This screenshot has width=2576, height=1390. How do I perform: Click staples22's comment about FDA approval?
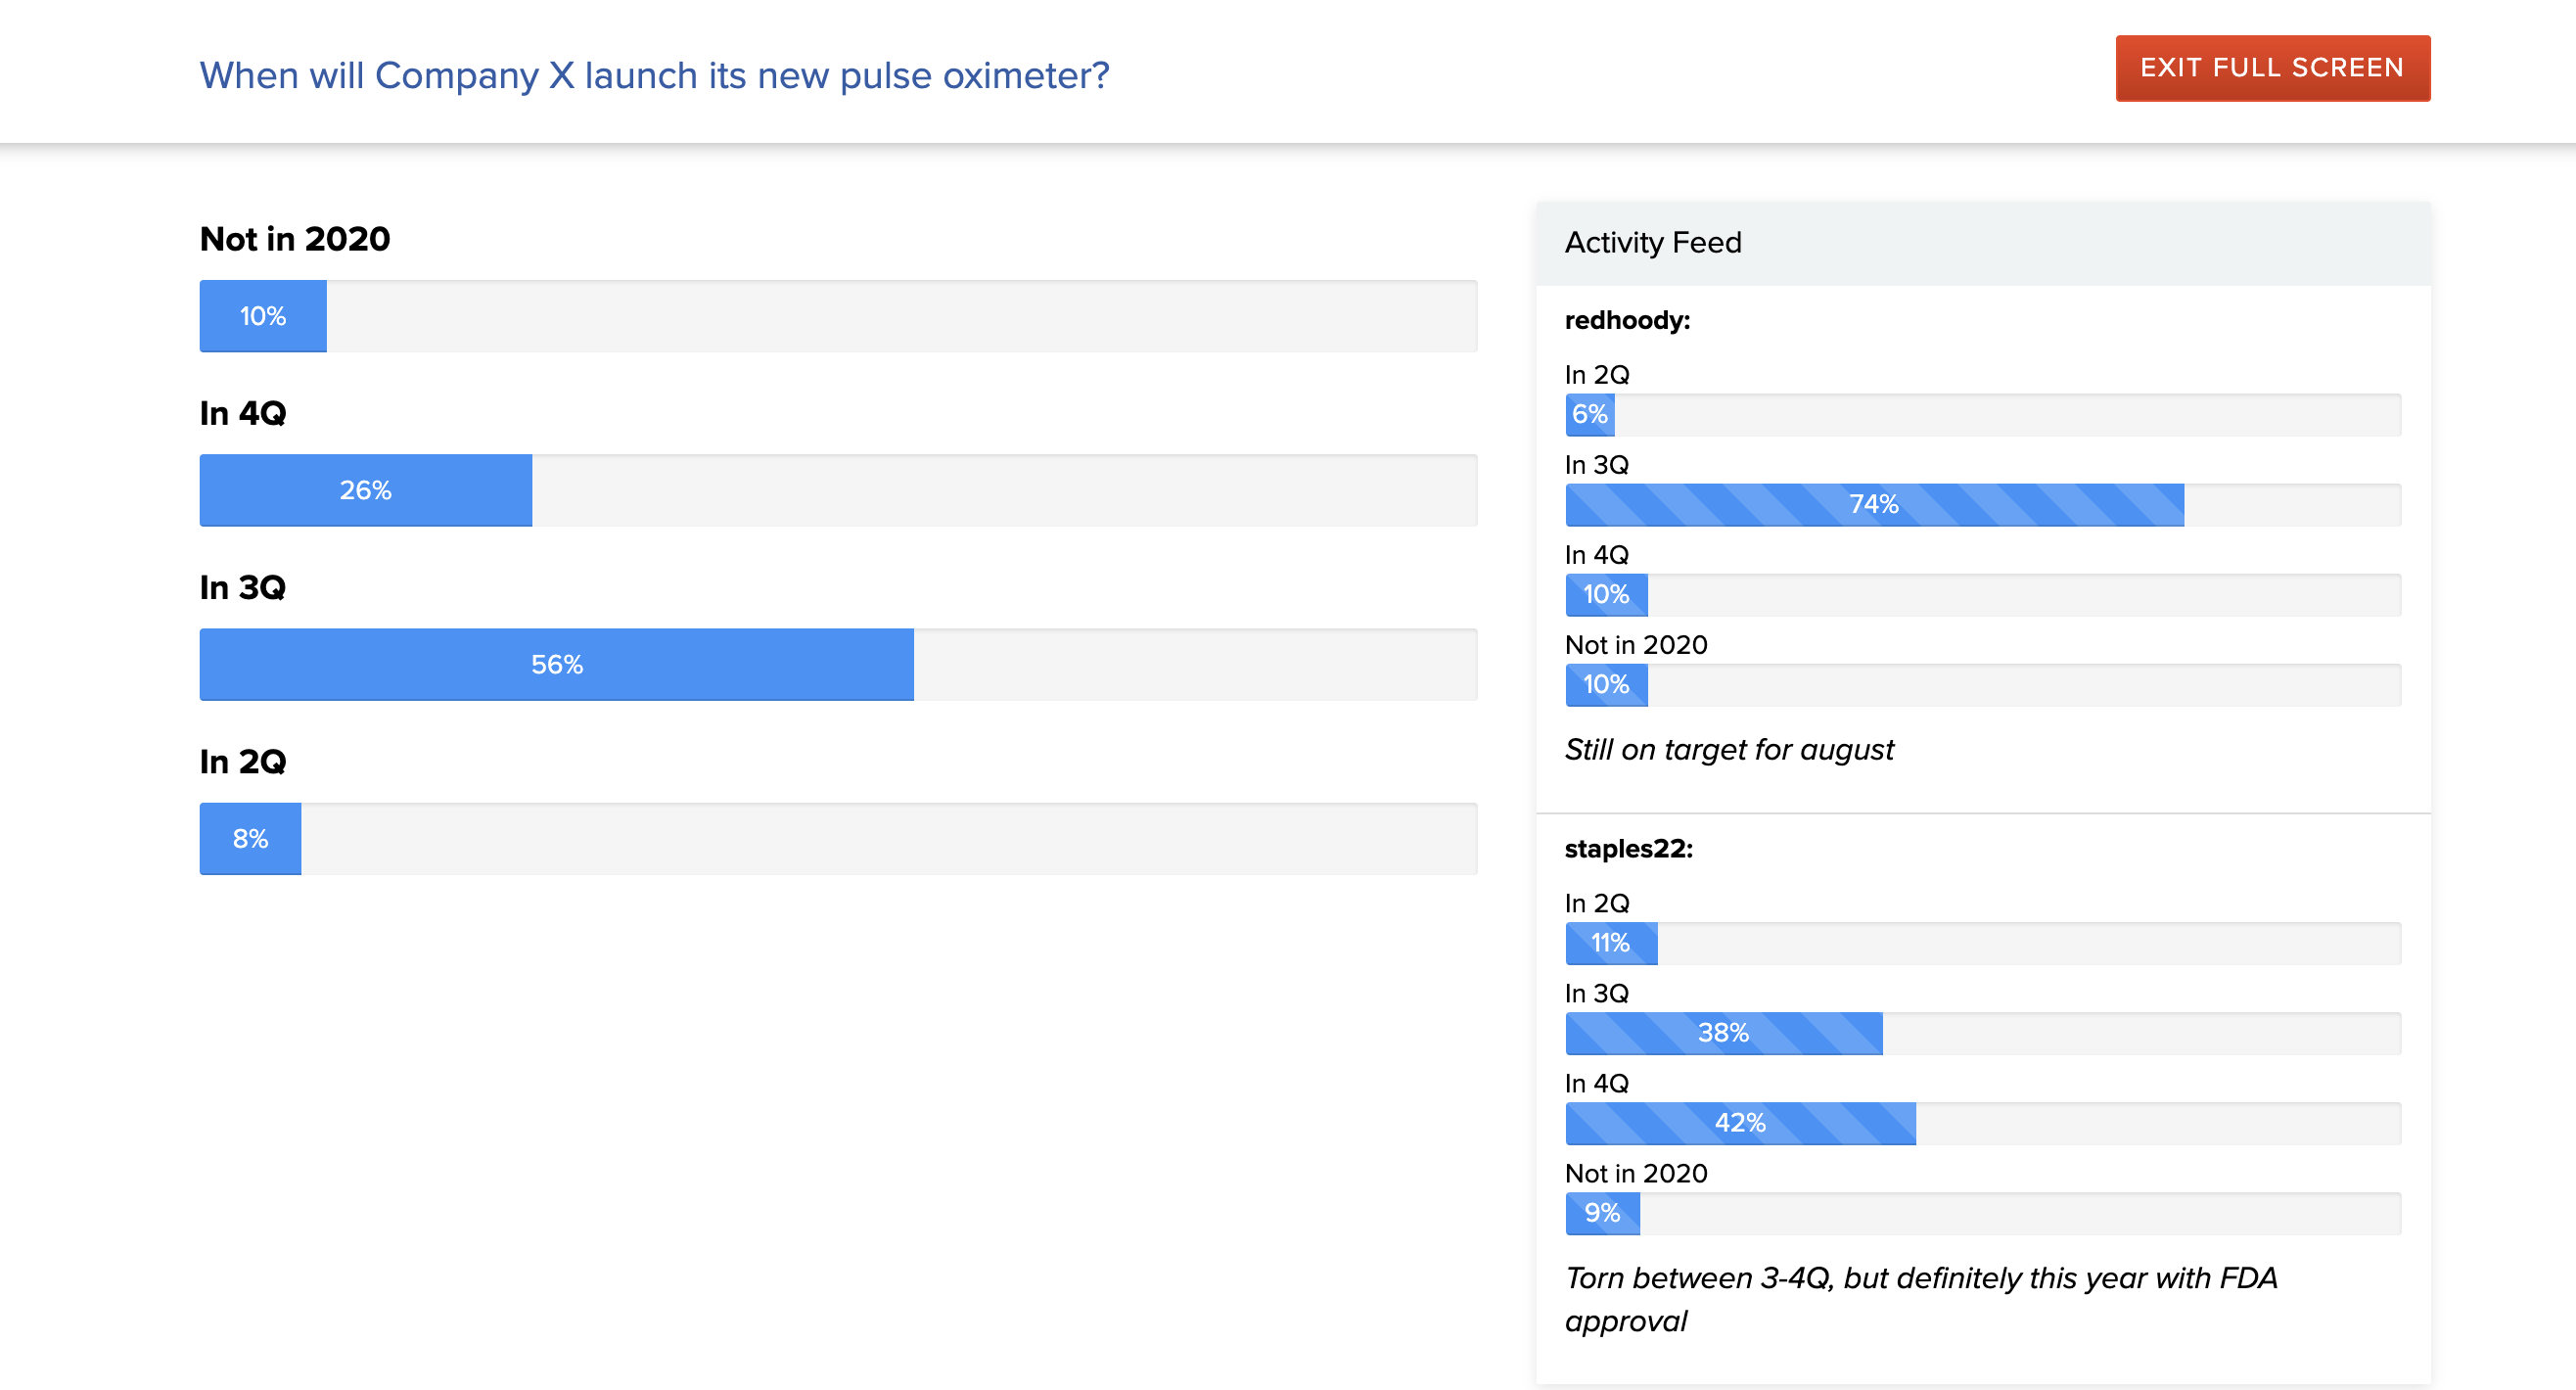1921,1299
